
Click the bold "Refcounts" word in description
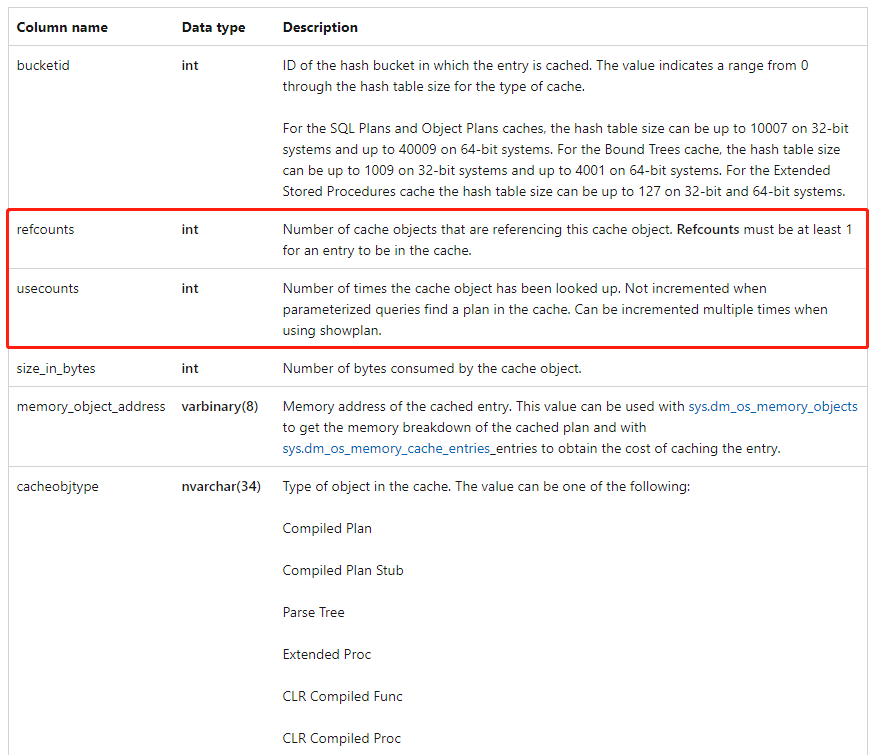708,229
